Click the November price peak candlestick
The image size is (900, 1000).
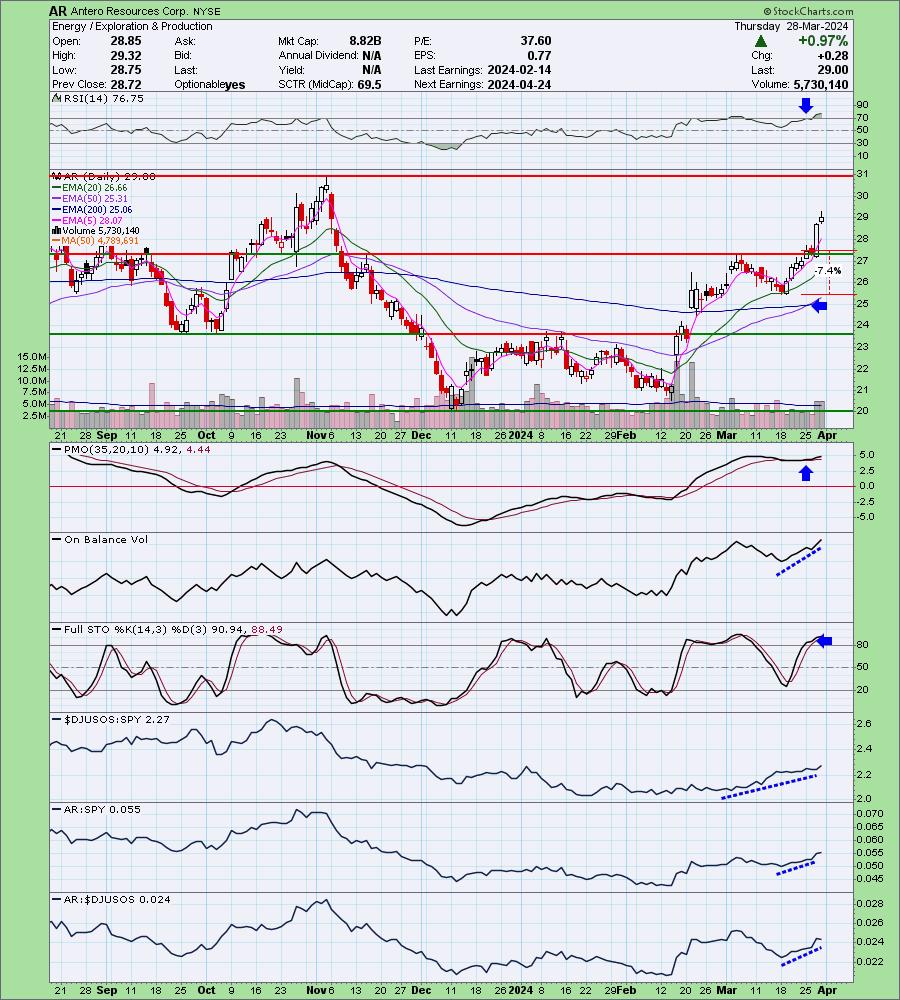coord(327,187)
